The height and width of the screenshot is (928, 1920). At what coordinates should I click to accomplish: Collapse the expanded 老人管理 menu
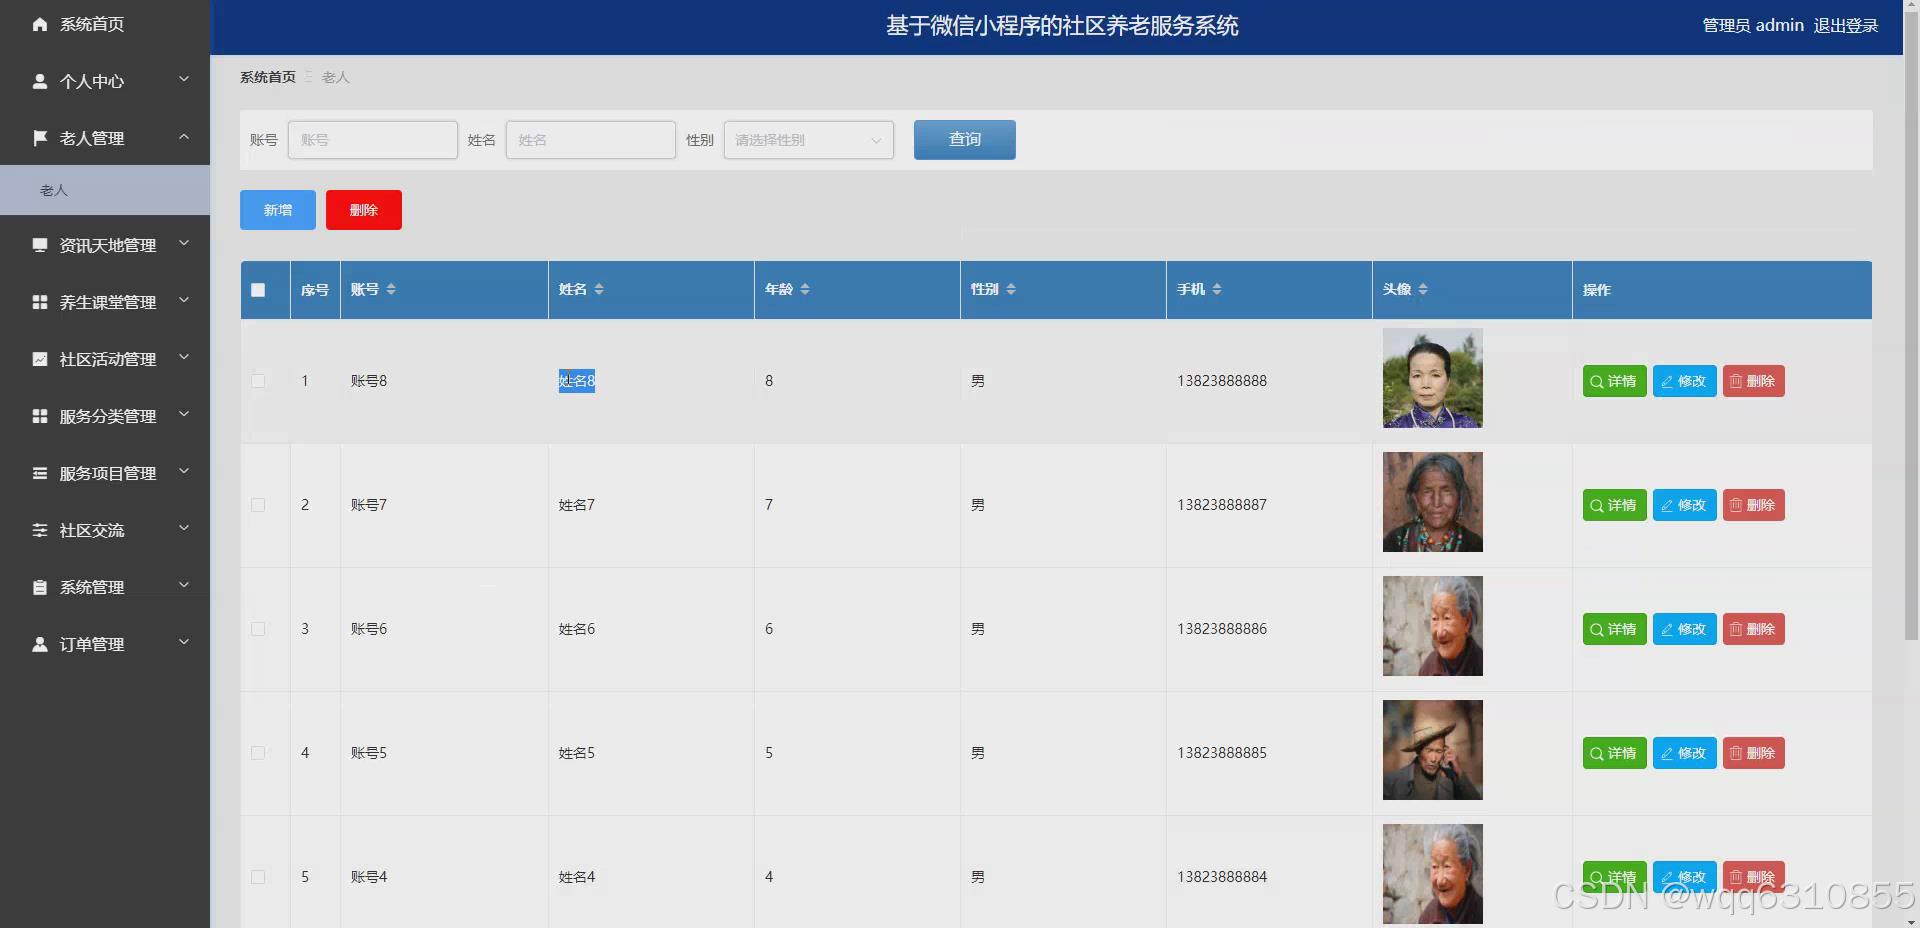[x=183, y=138]
